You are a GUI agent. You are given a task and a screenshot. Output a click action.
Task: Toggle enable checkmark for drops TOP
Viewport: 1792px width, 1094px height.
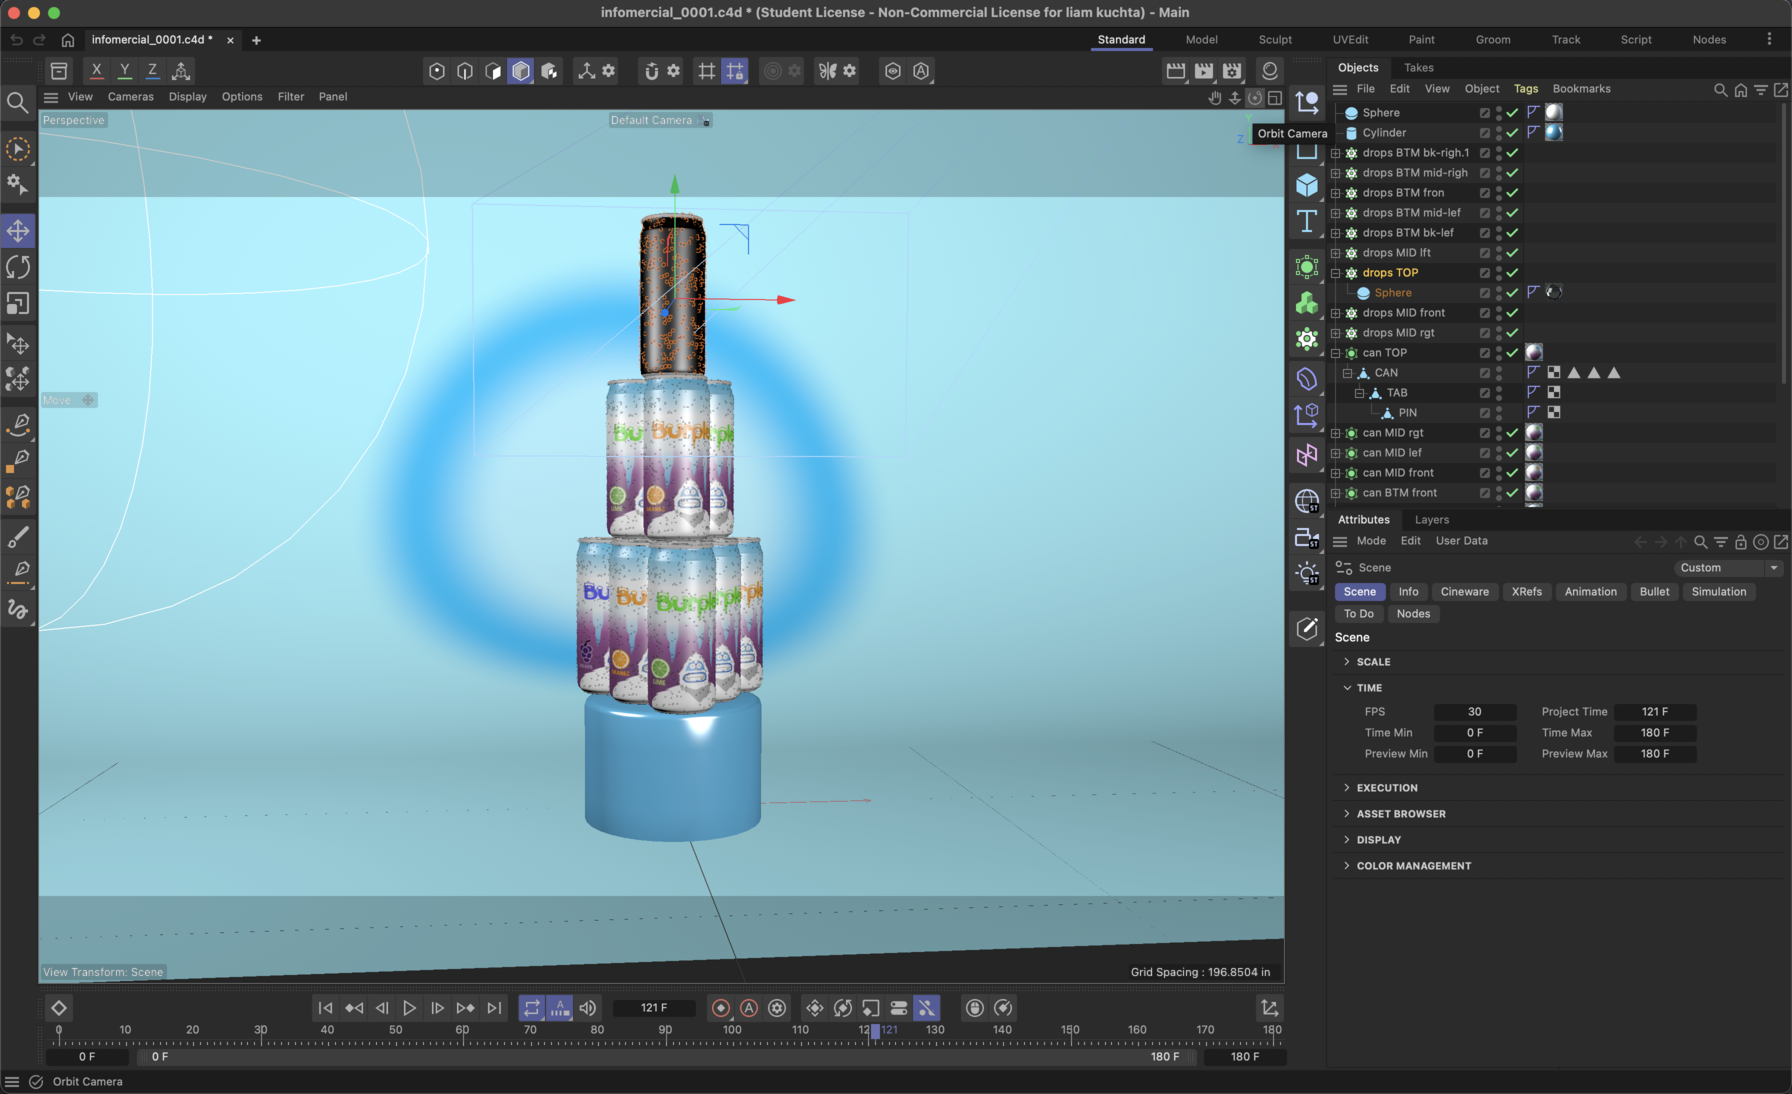click(x=1513, y=273)
